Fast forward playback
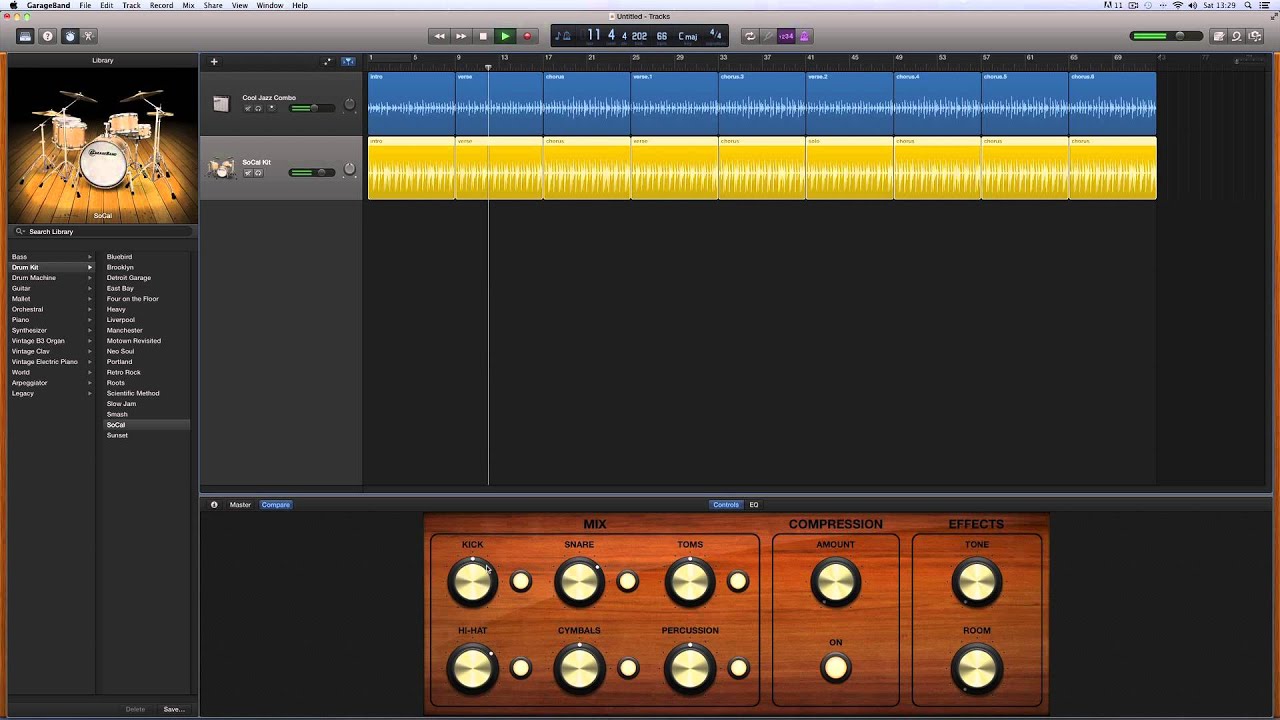This screenshot has height=720, width=1280. [x=461, y=36]
